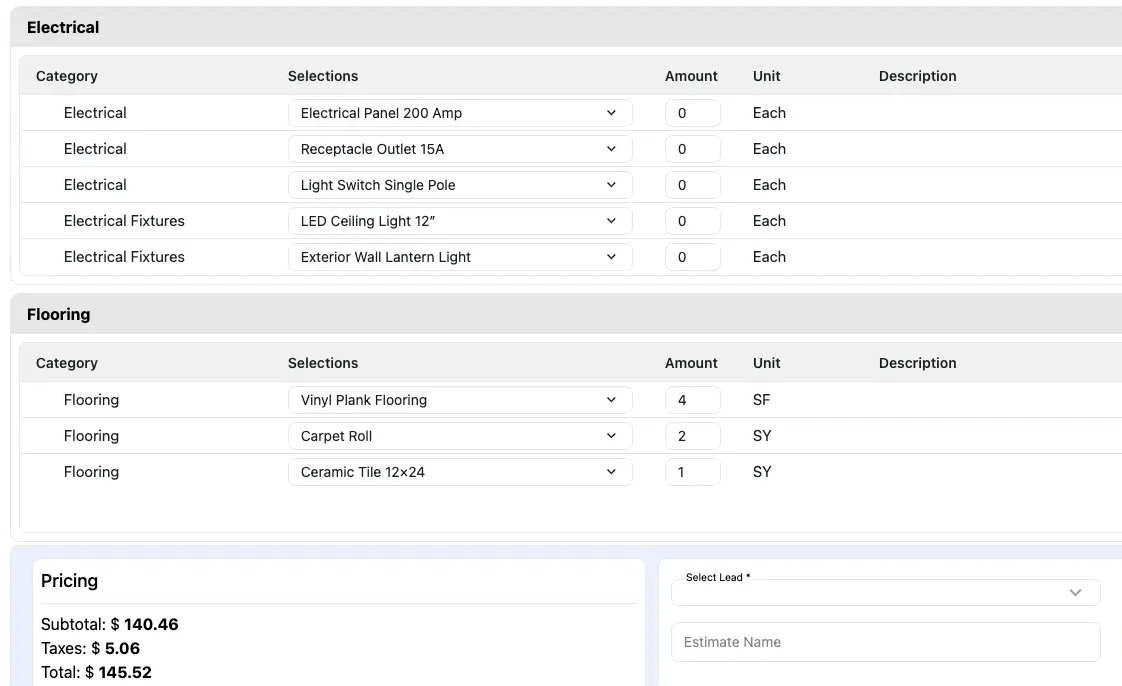Click the Select Lead dropdown chevron

[x=1075, y=593]
